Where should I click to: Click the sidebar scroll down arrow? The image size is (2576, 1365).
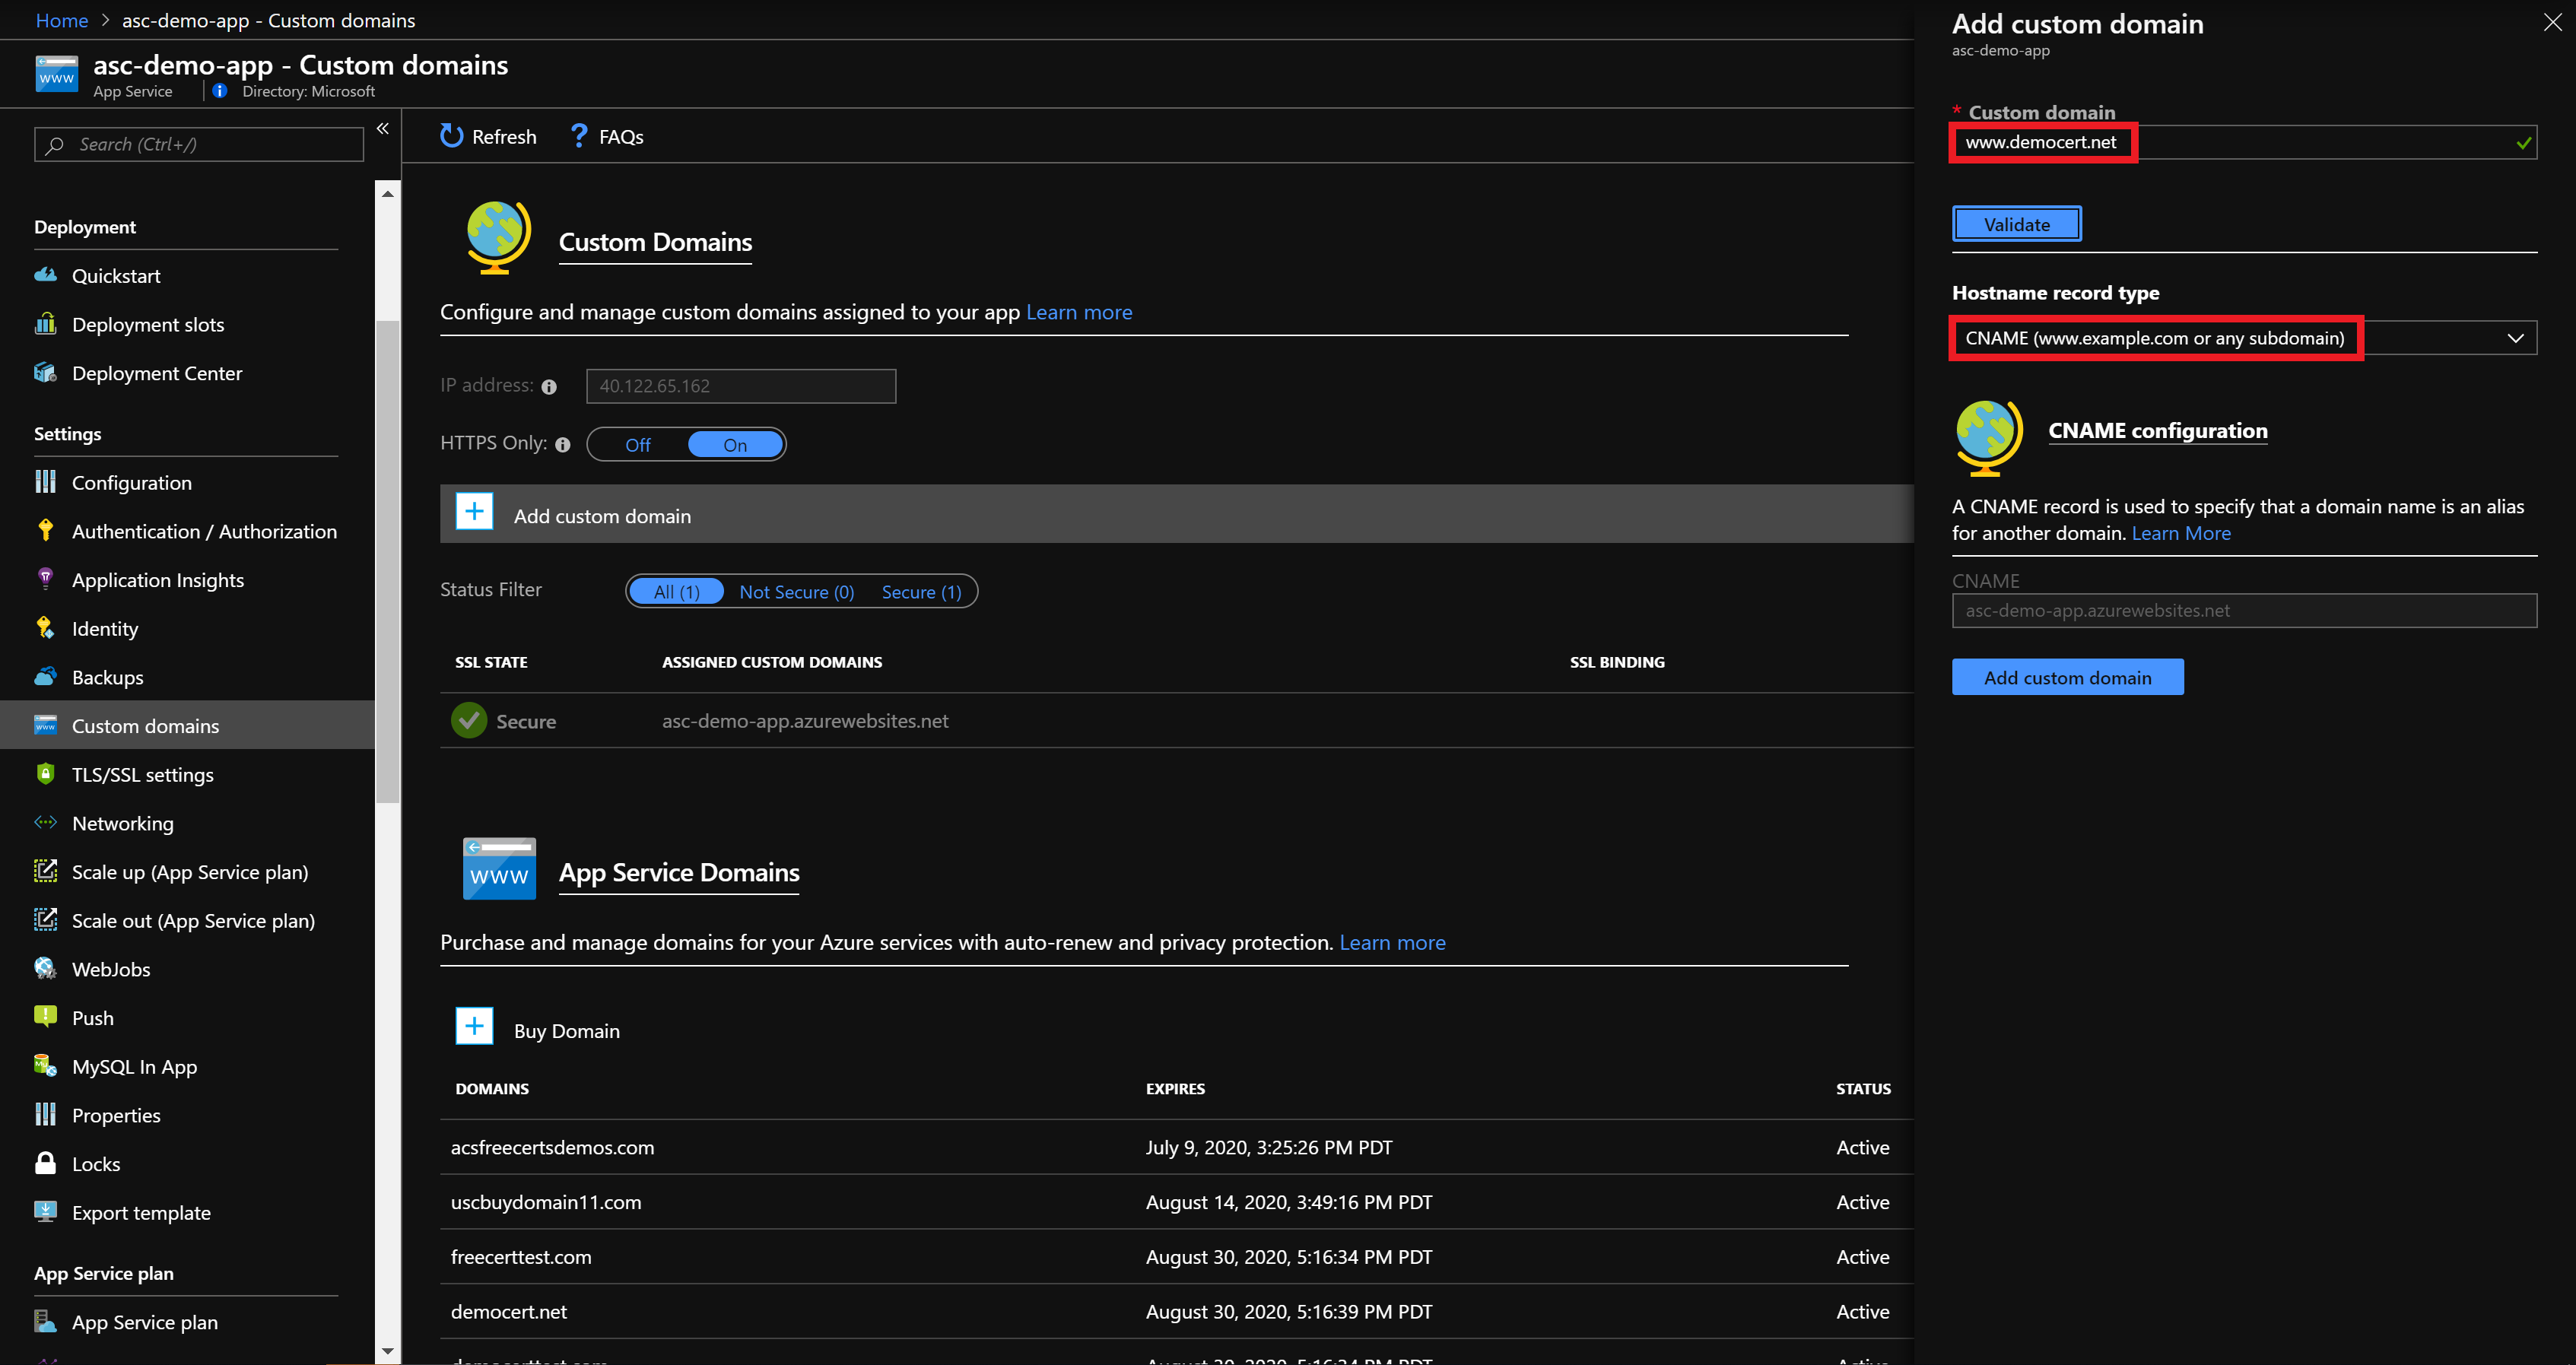pyautogui.click(x=388, y=1351)
